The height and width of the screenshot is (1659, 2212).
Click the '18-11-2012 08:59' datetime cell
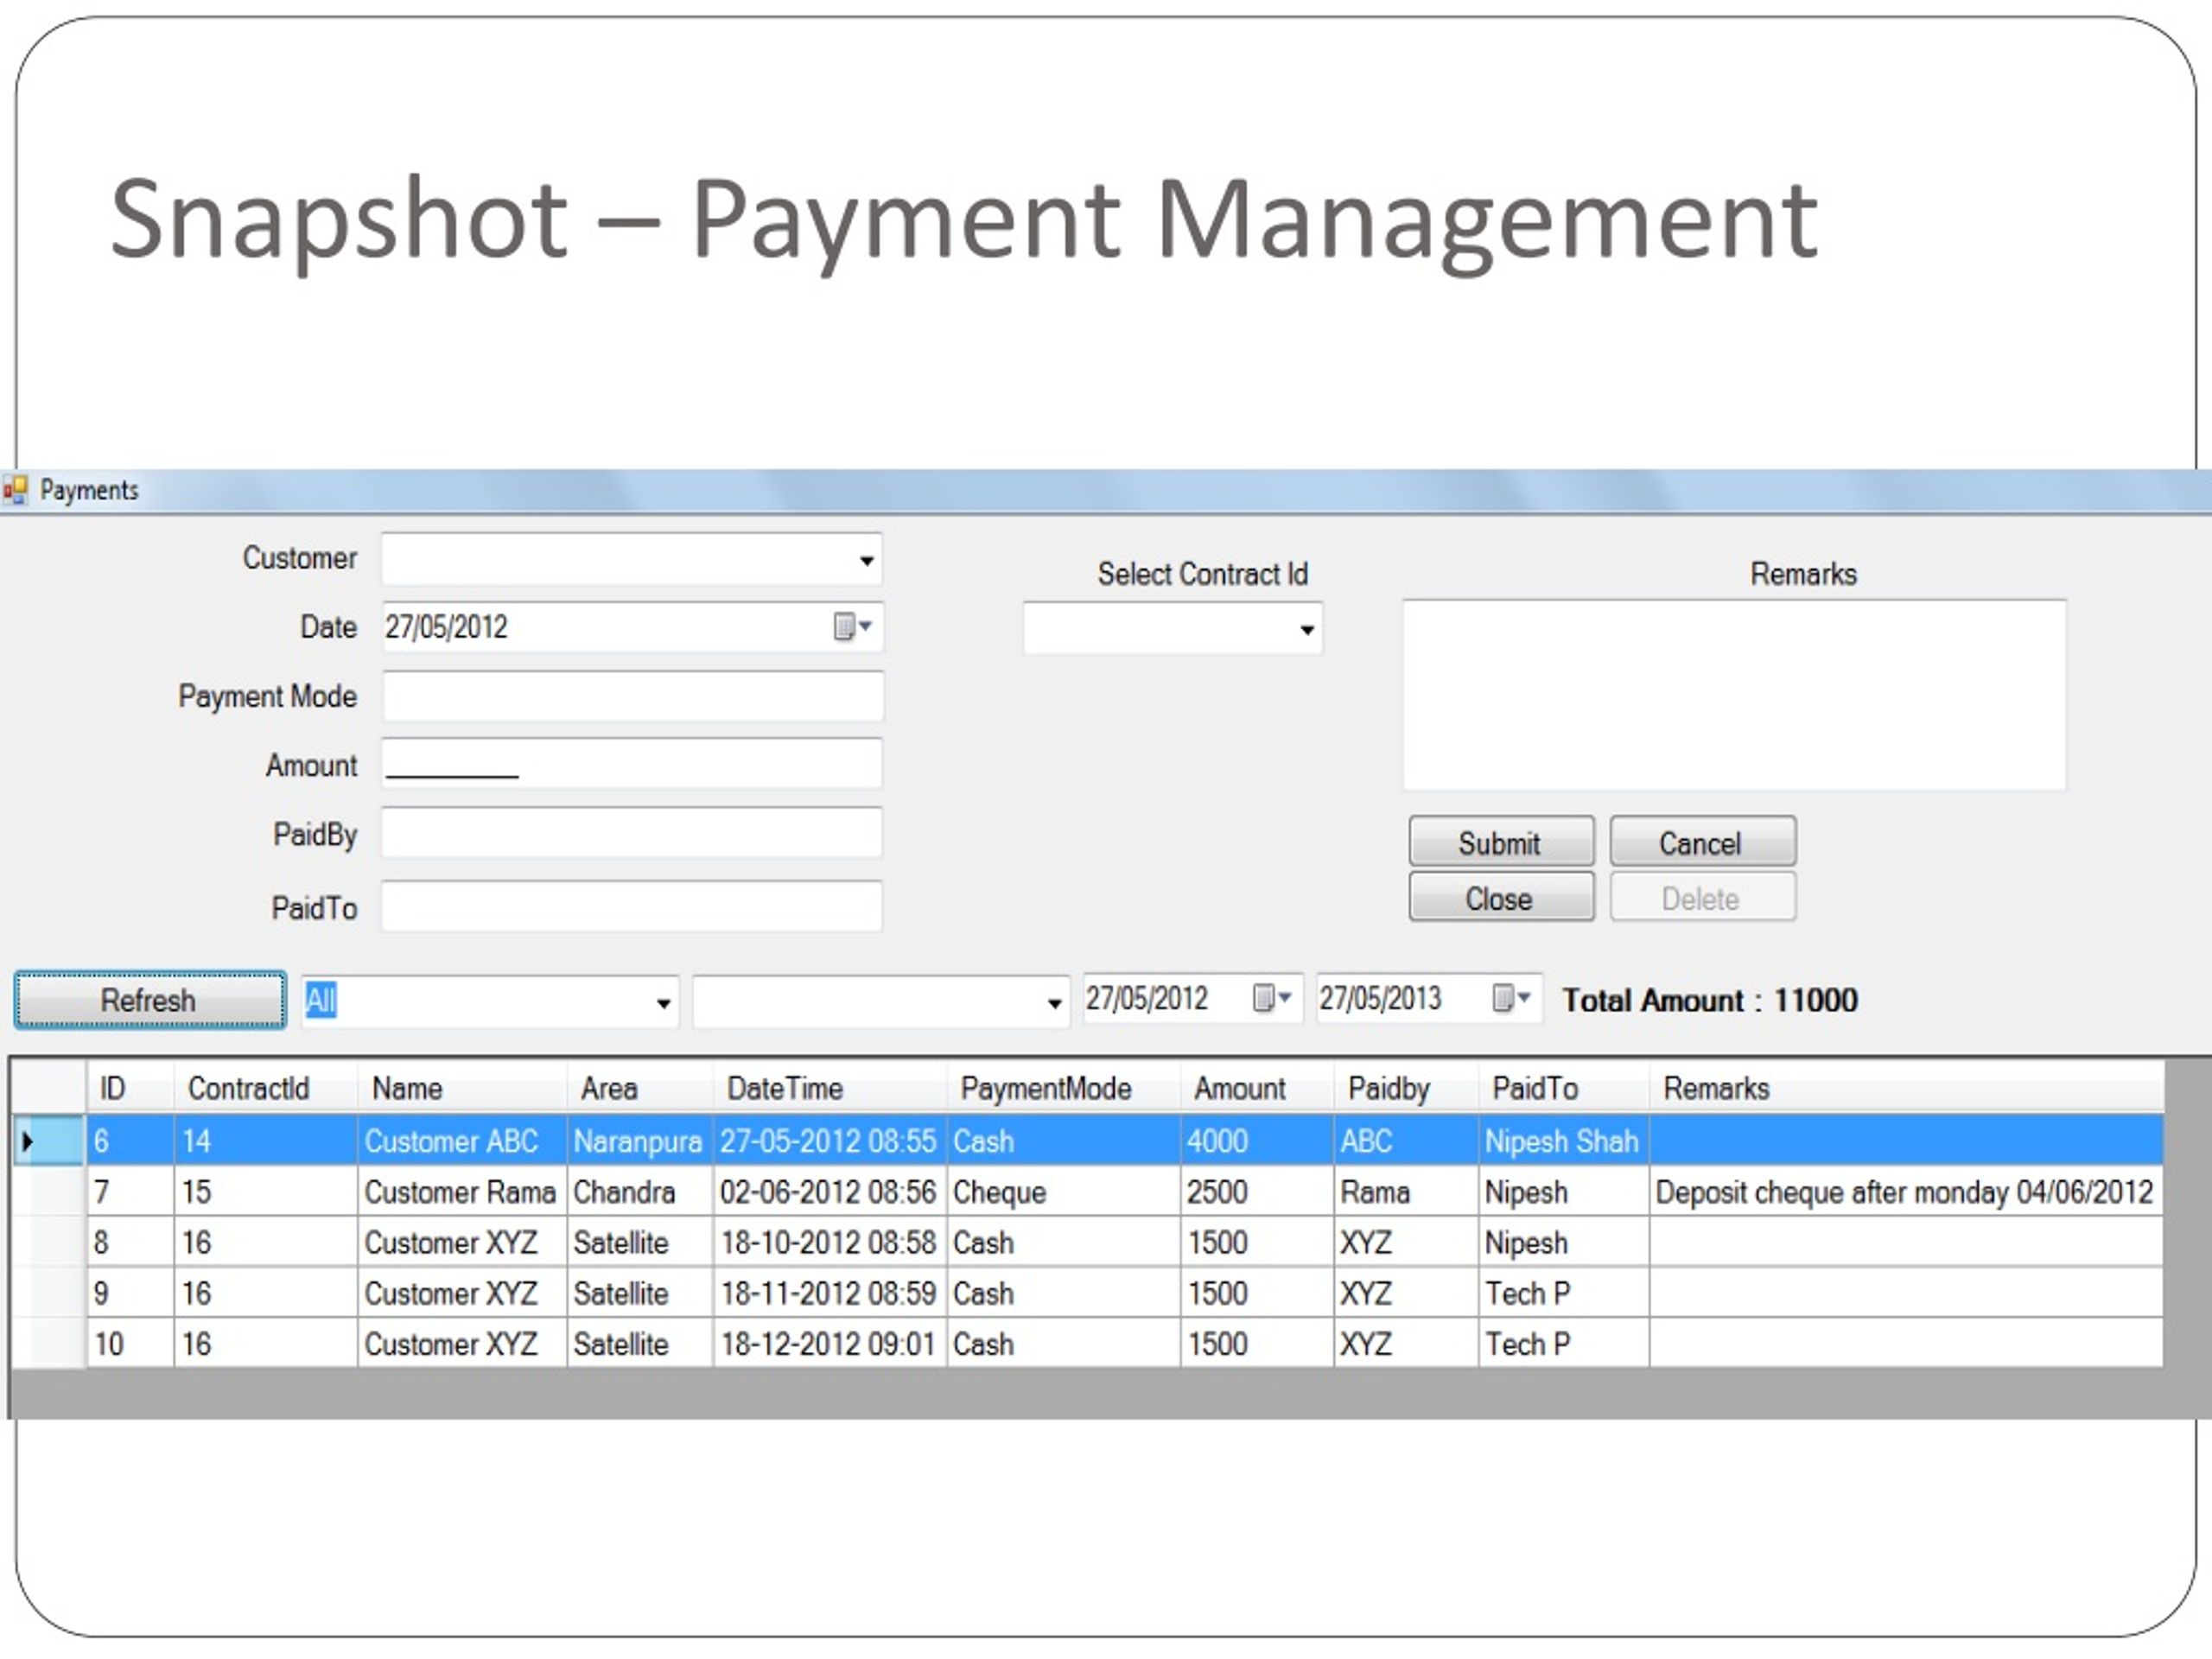(x=830, y=1293)
